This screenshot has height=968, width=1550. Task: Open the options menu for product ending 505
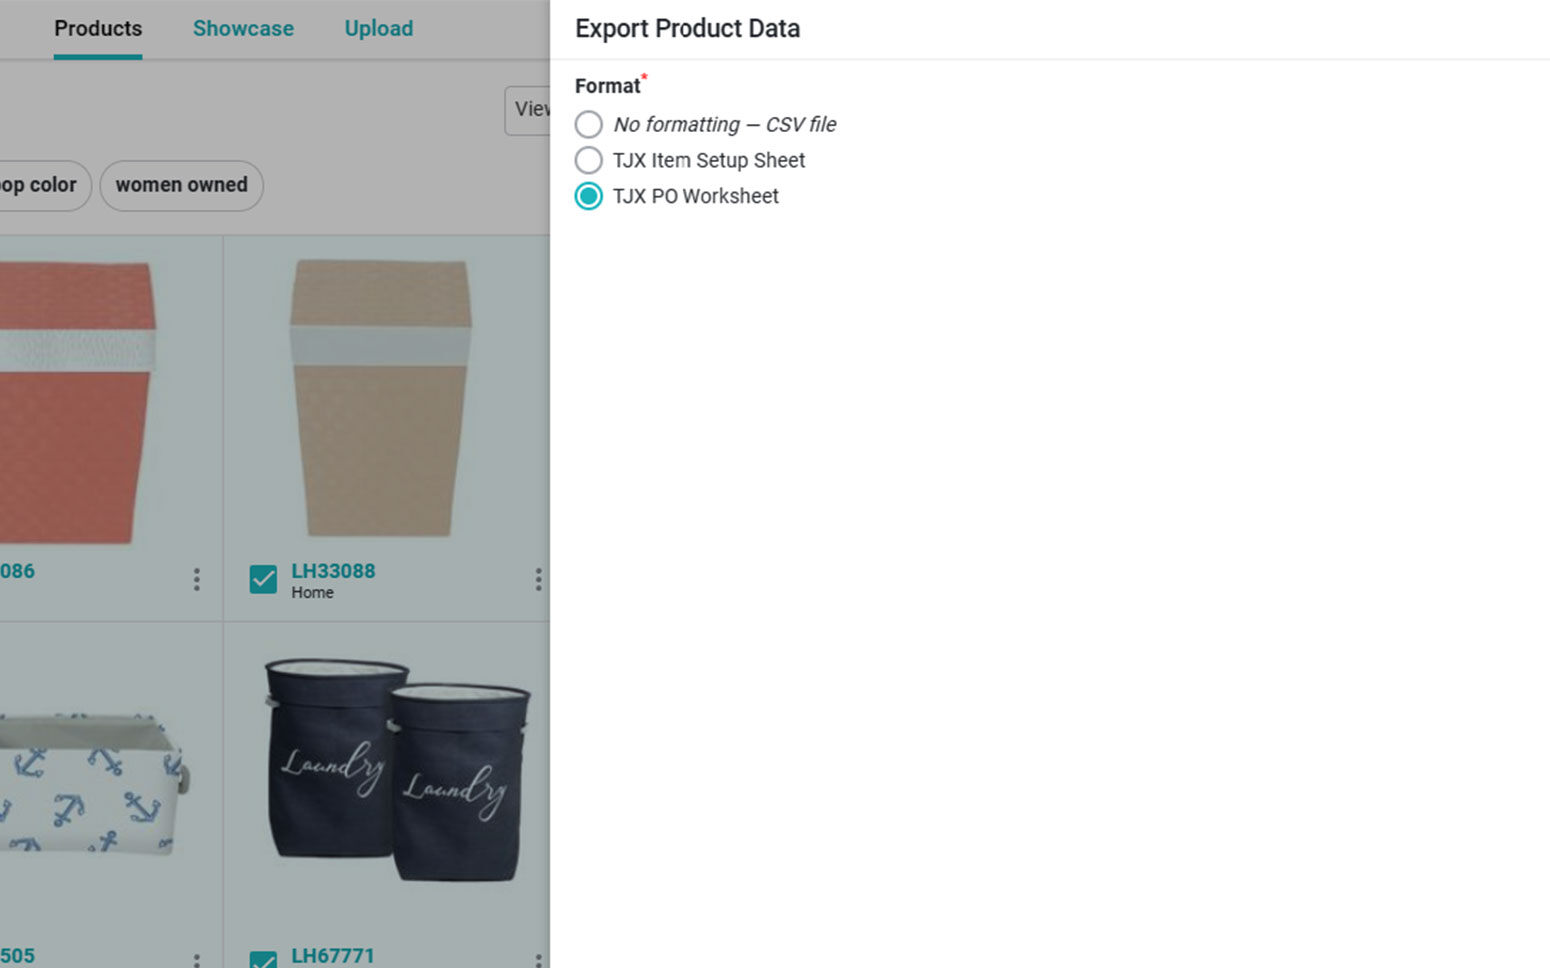coord(196,960)
